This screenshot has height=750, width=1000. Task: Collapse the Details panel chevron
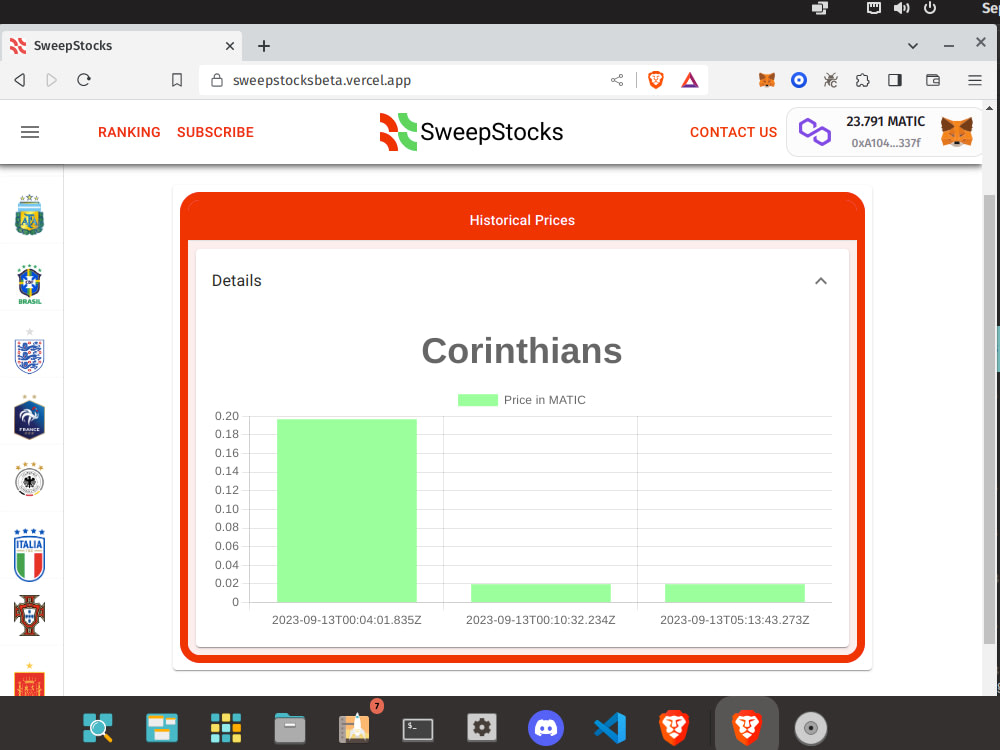point(821,281)
